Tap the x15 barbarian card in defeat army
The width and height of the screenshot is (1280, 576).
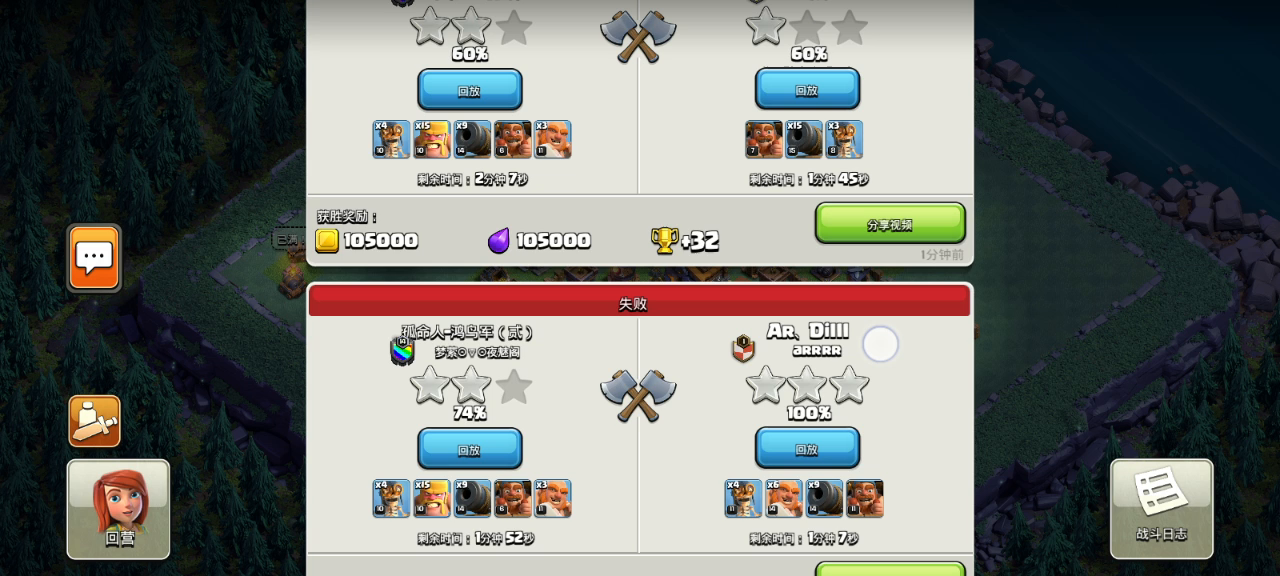[432, 498]
